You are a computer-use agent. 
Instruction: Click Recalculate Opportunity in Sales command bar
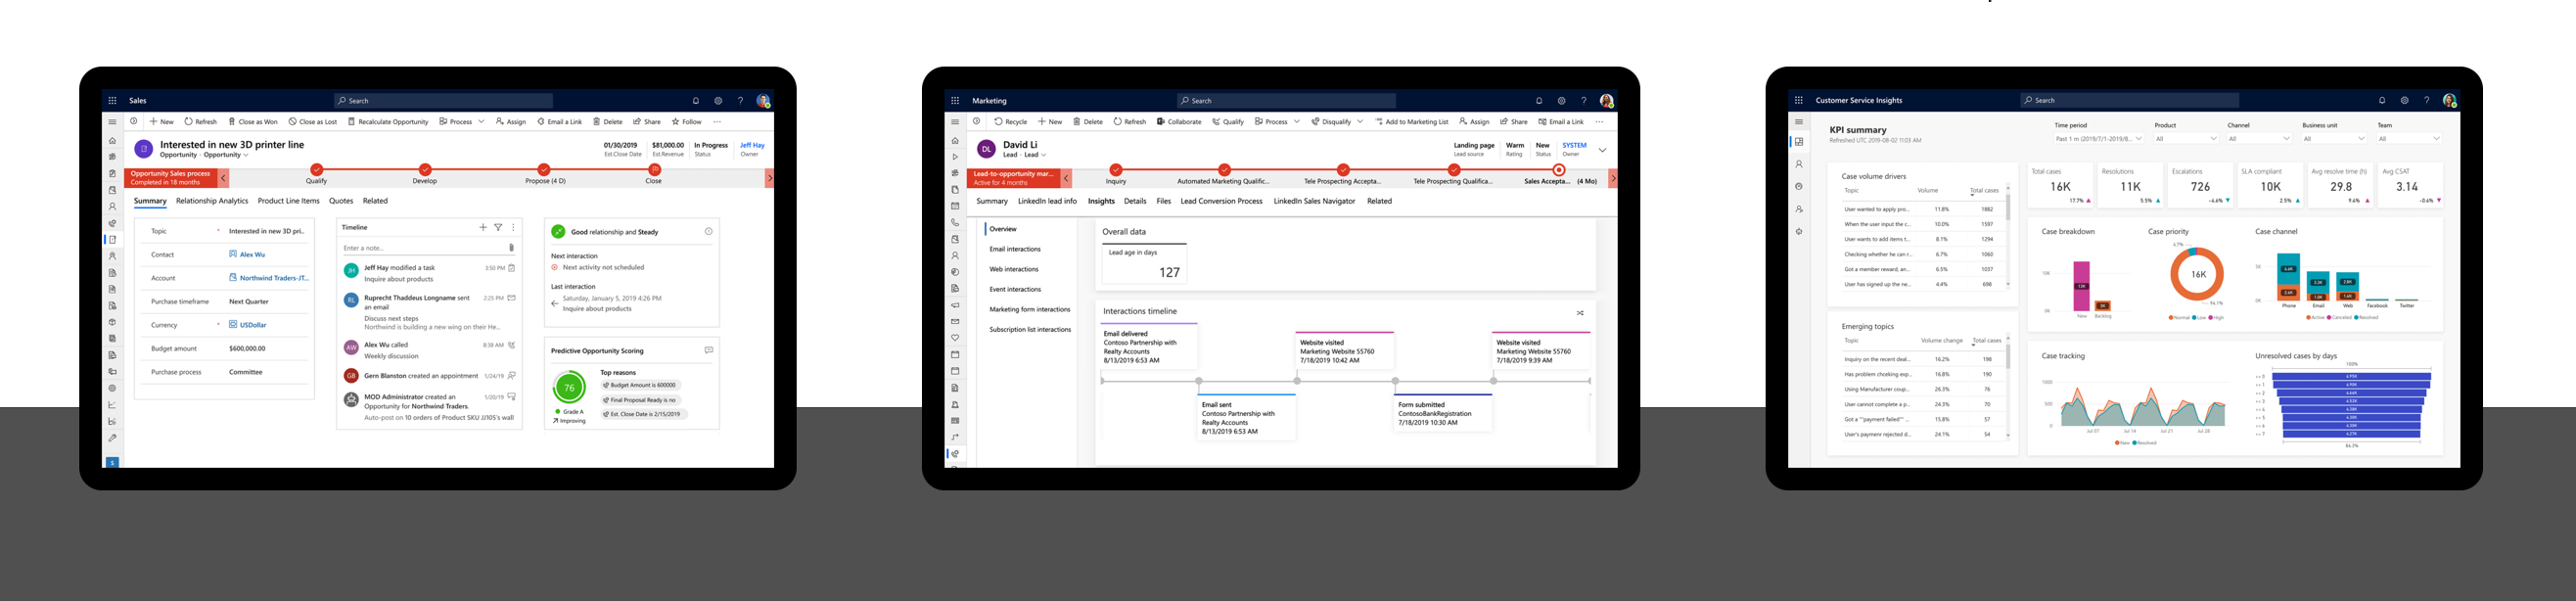[388, 122]
